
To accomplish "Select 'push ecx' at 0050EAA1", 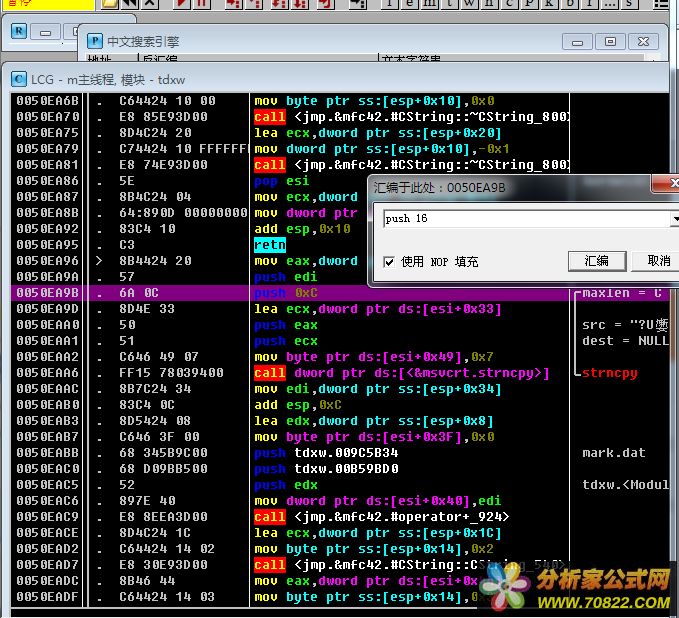I will (286, 341).
